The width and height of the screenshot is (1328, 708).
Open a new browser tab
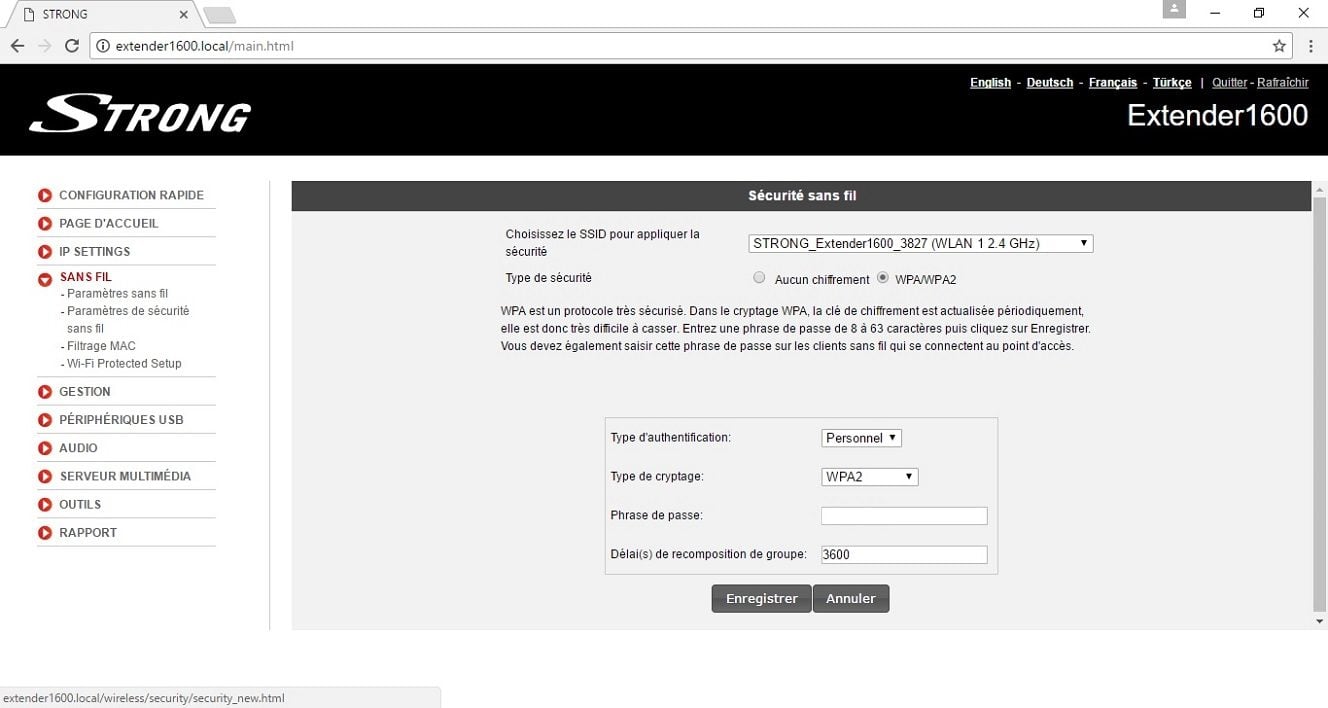[x=219, y=15]
